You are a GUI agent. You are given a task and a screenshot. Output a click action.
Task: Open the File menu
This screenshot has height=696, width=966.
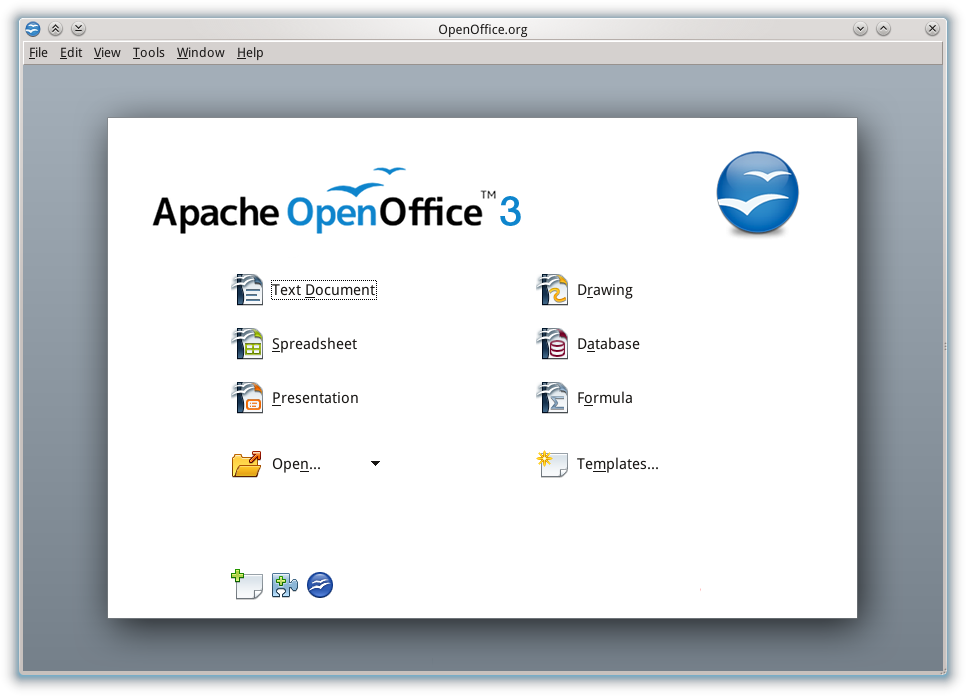pyautogui.click(x=38, y=53)
